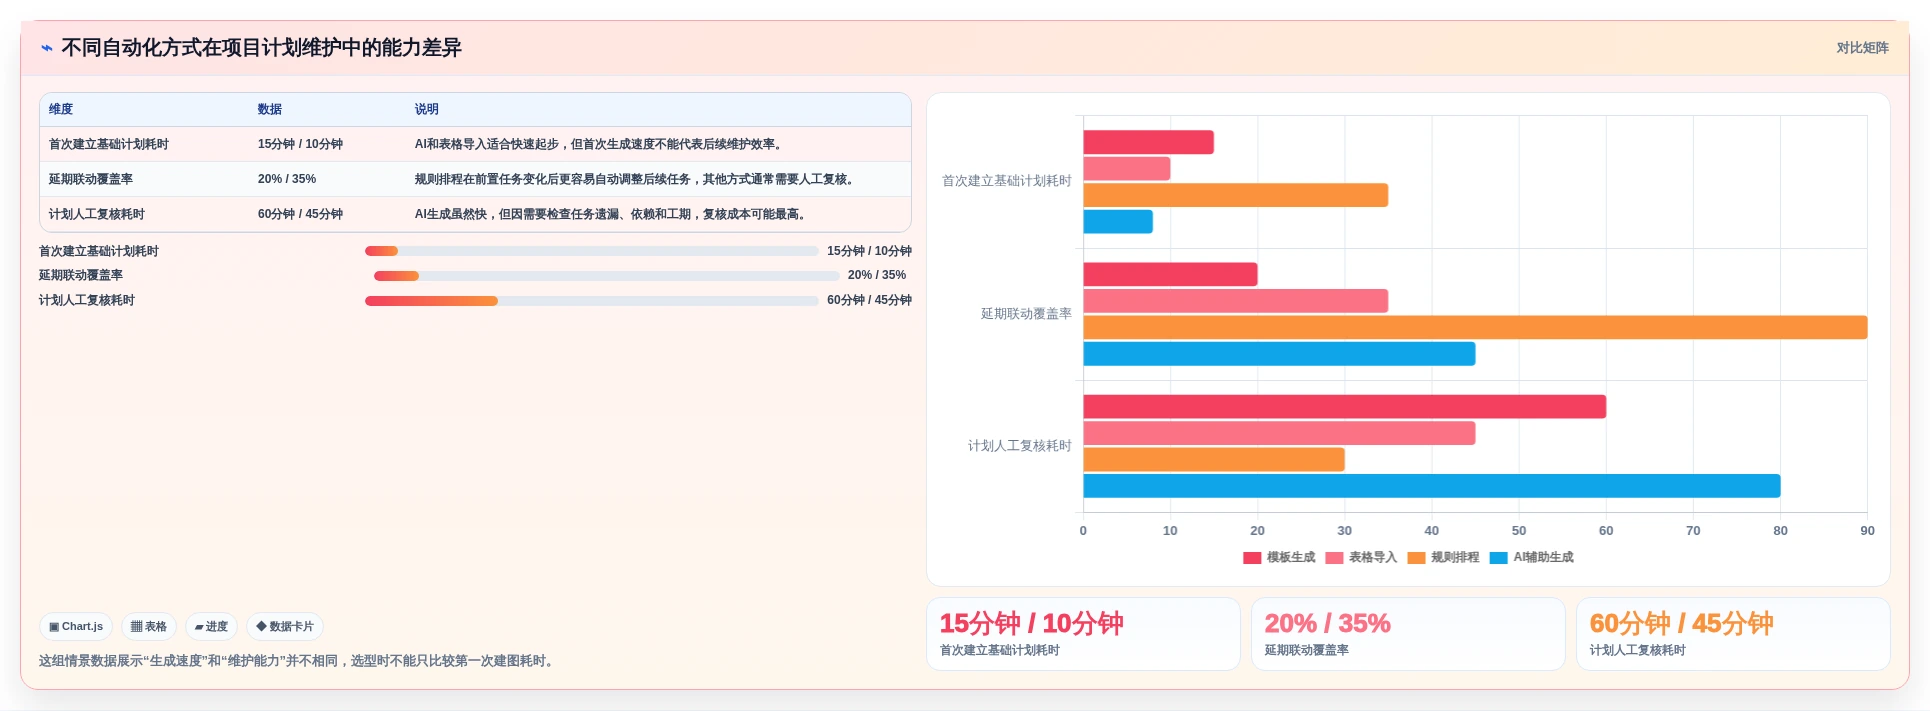1930x711 pixels.
Task: Click the blue icon beside the page title
Action: [x=47, y=48]
